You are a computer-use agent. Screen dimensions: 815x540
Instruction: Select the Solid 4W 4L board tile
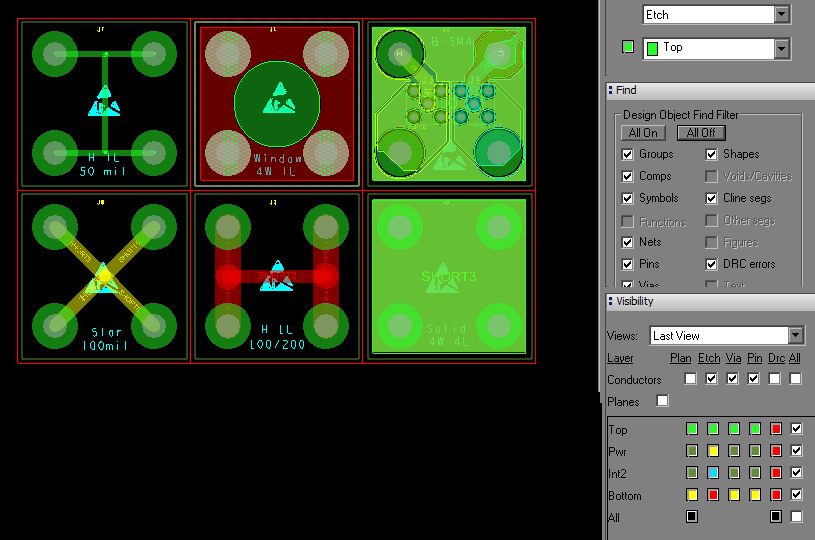coord(447,276)
